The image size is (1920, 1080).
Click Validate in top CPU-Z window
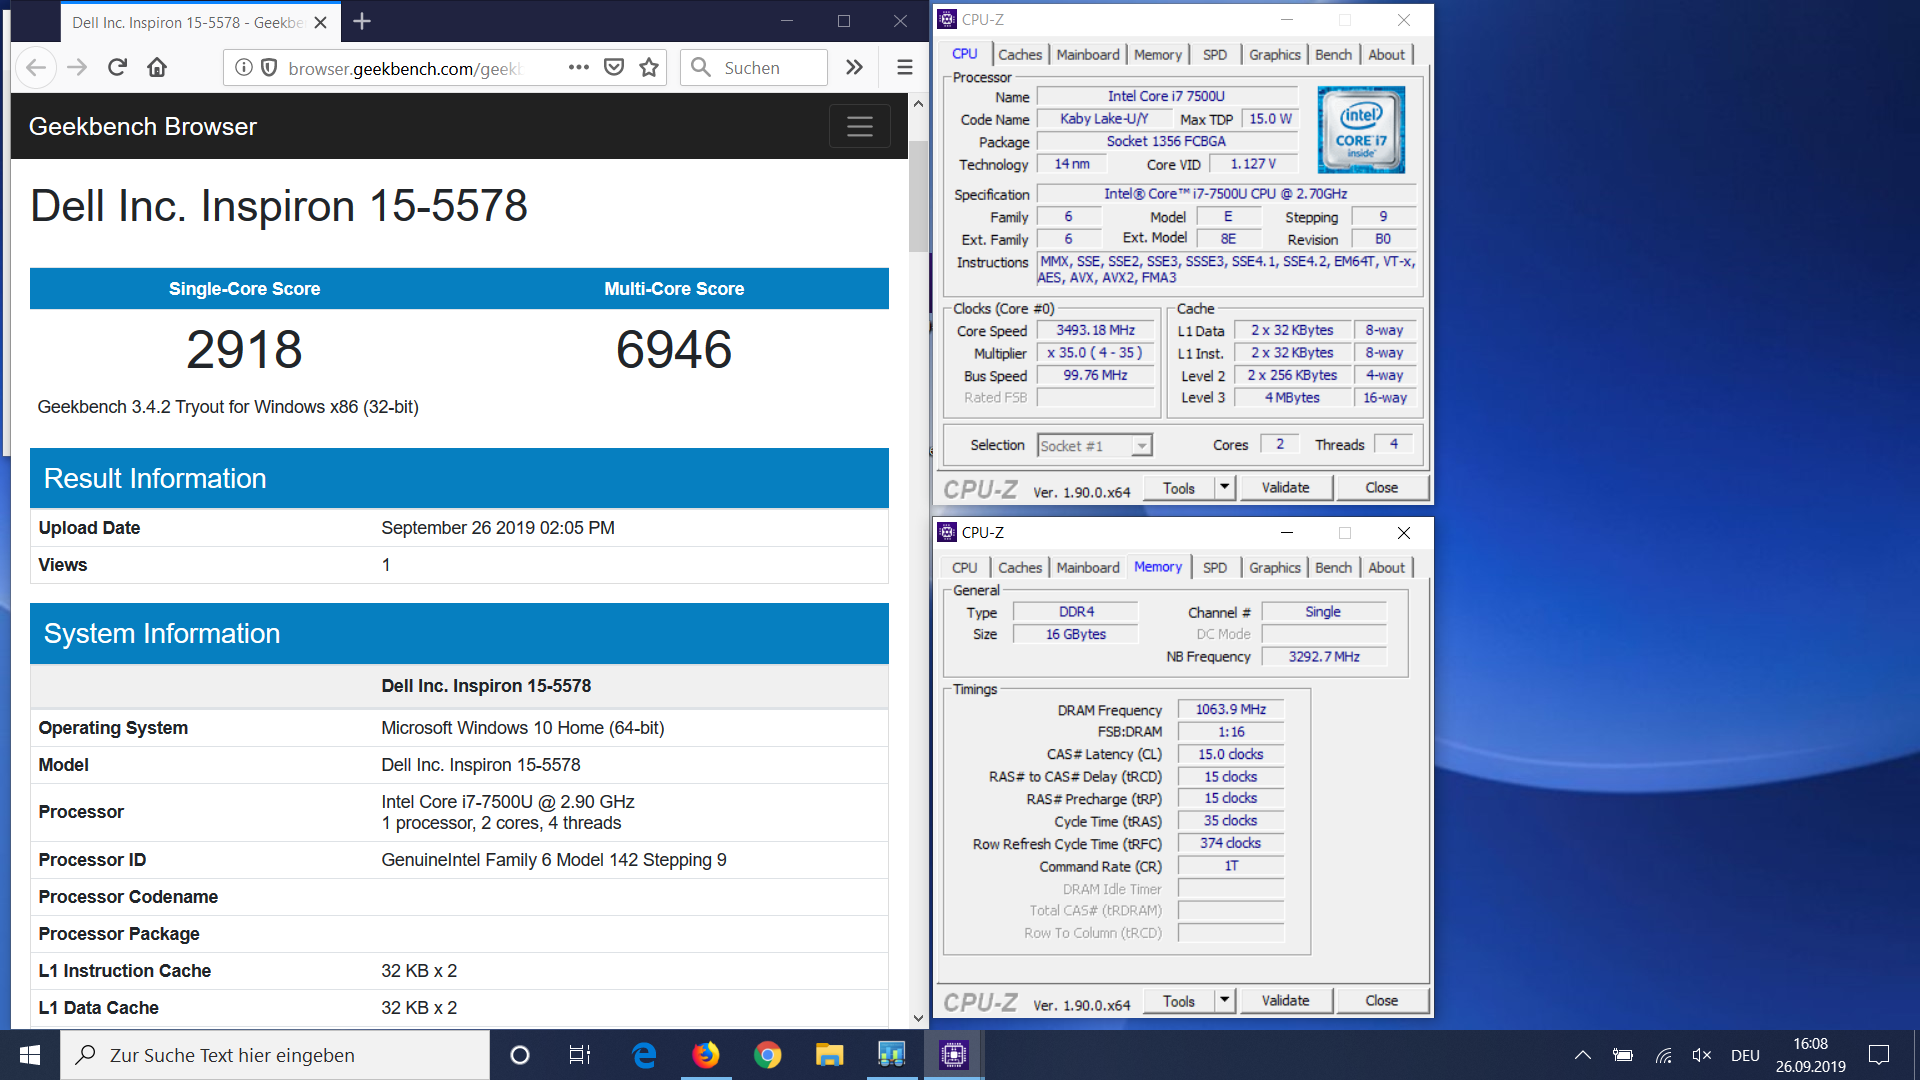[x=1285, y=488]
